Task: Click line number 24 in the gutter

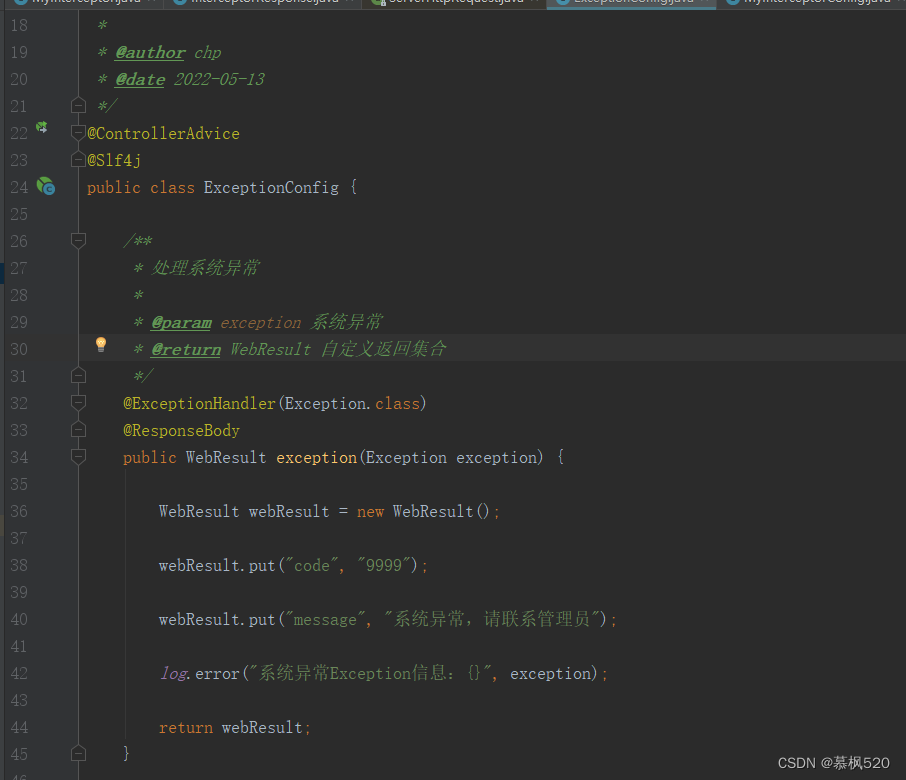Action: [19, 187]
